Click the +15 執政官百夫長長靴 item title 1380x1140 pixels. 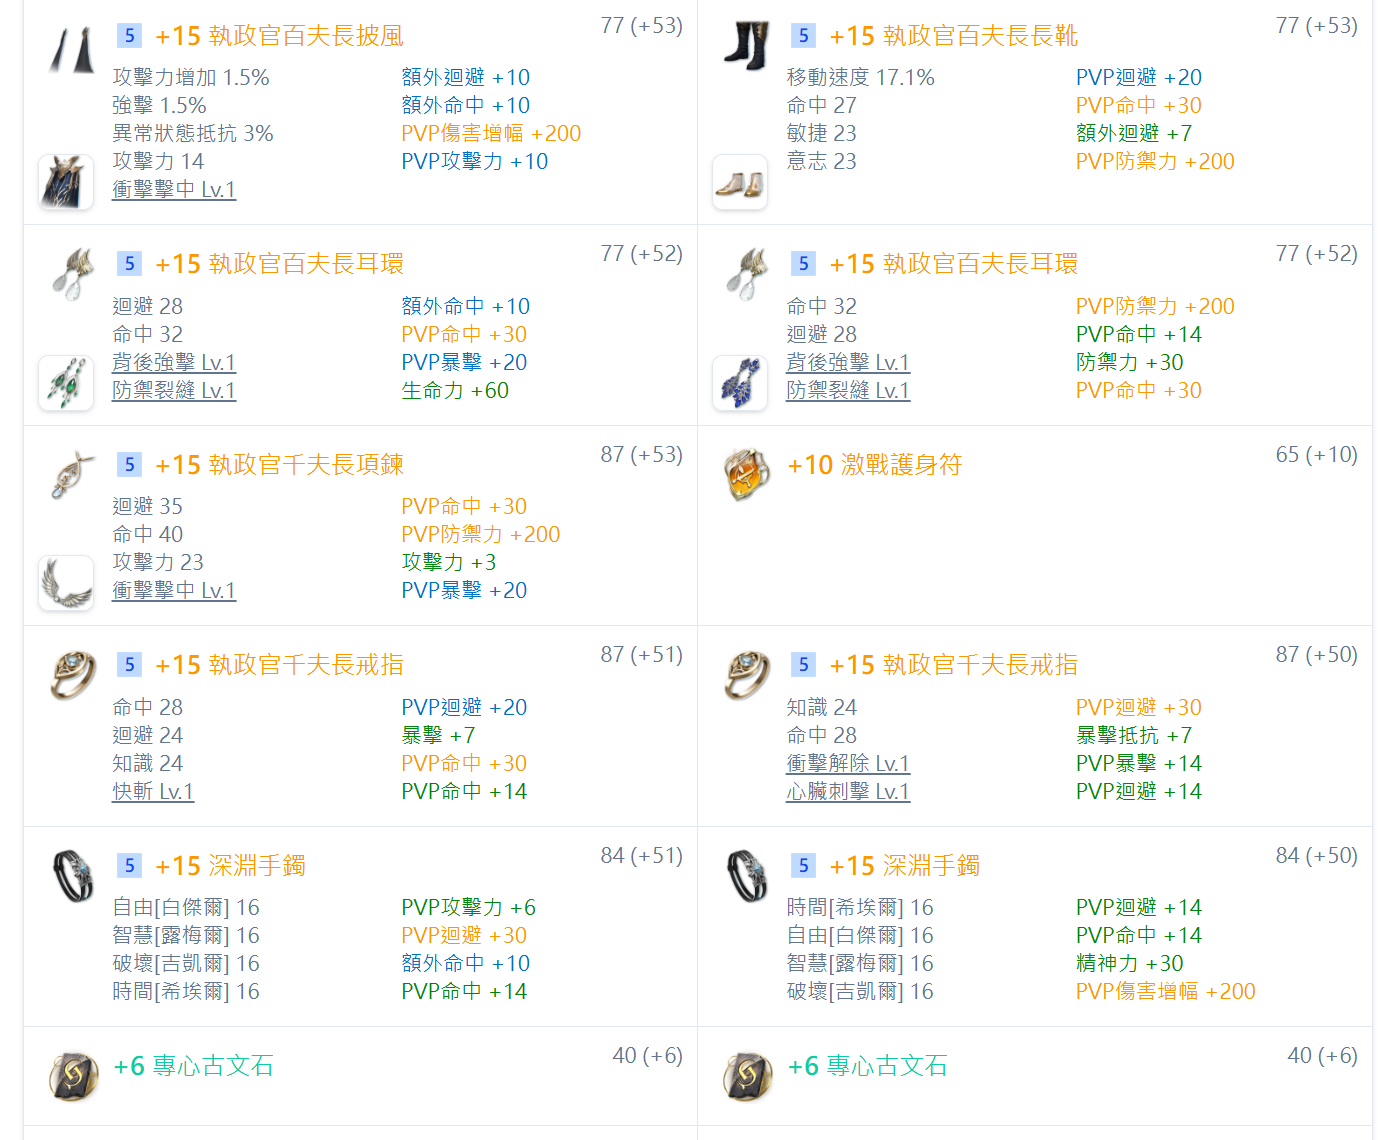point(954,36)
